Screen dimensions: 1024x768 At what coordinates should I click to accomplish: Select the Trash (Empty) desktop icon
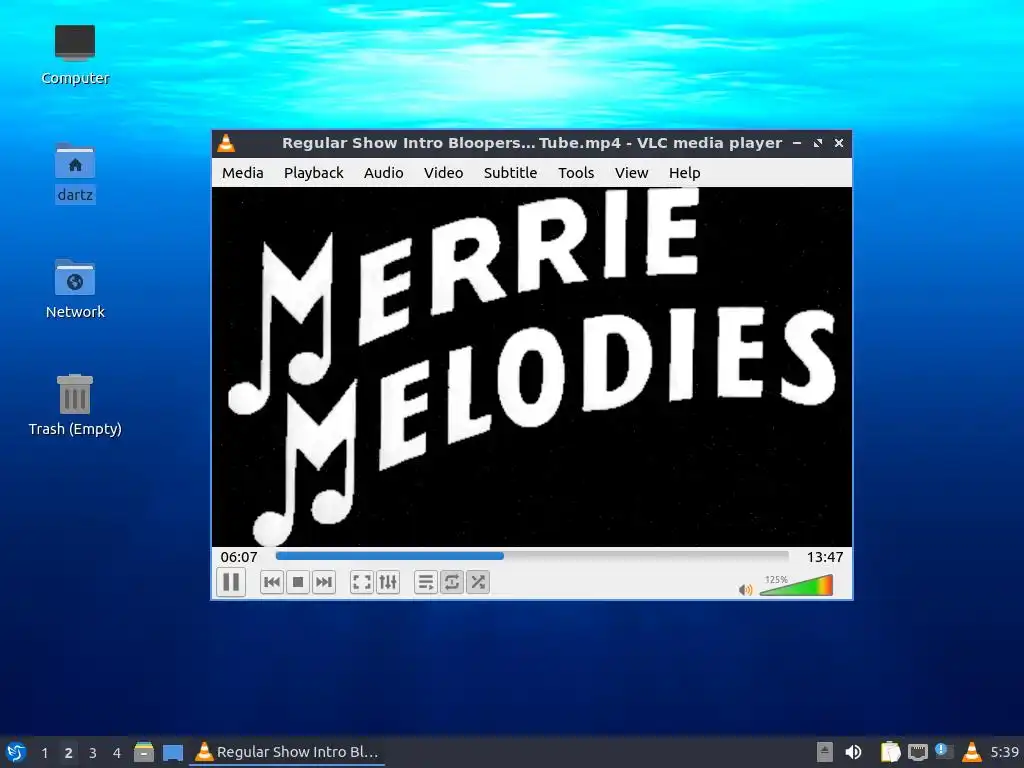pos(75,405)
